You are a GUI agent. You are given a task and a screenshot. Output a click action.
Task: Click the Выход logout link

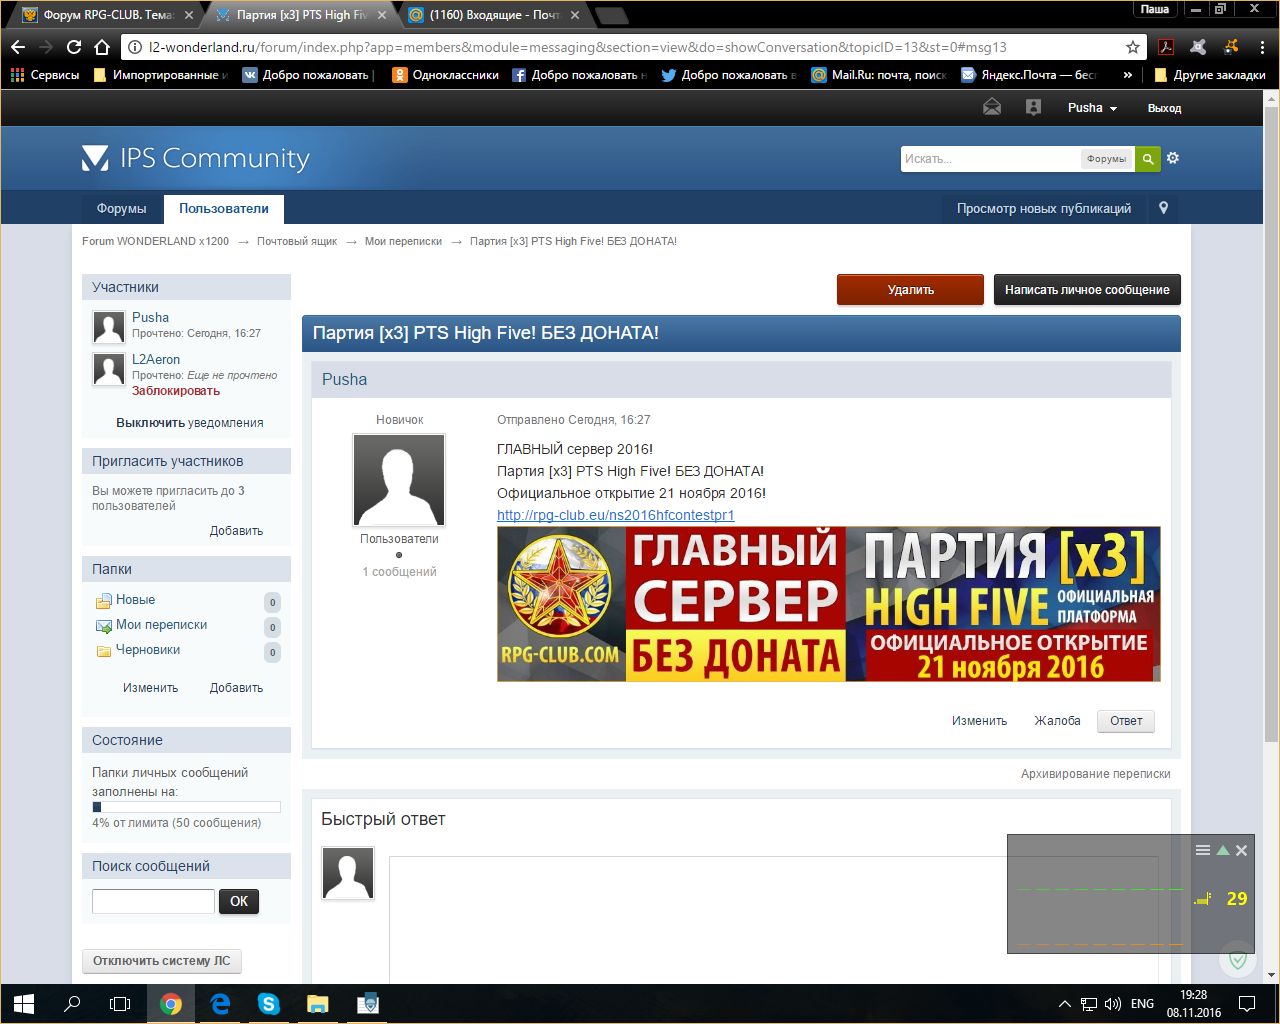[x=1164, y=108]
